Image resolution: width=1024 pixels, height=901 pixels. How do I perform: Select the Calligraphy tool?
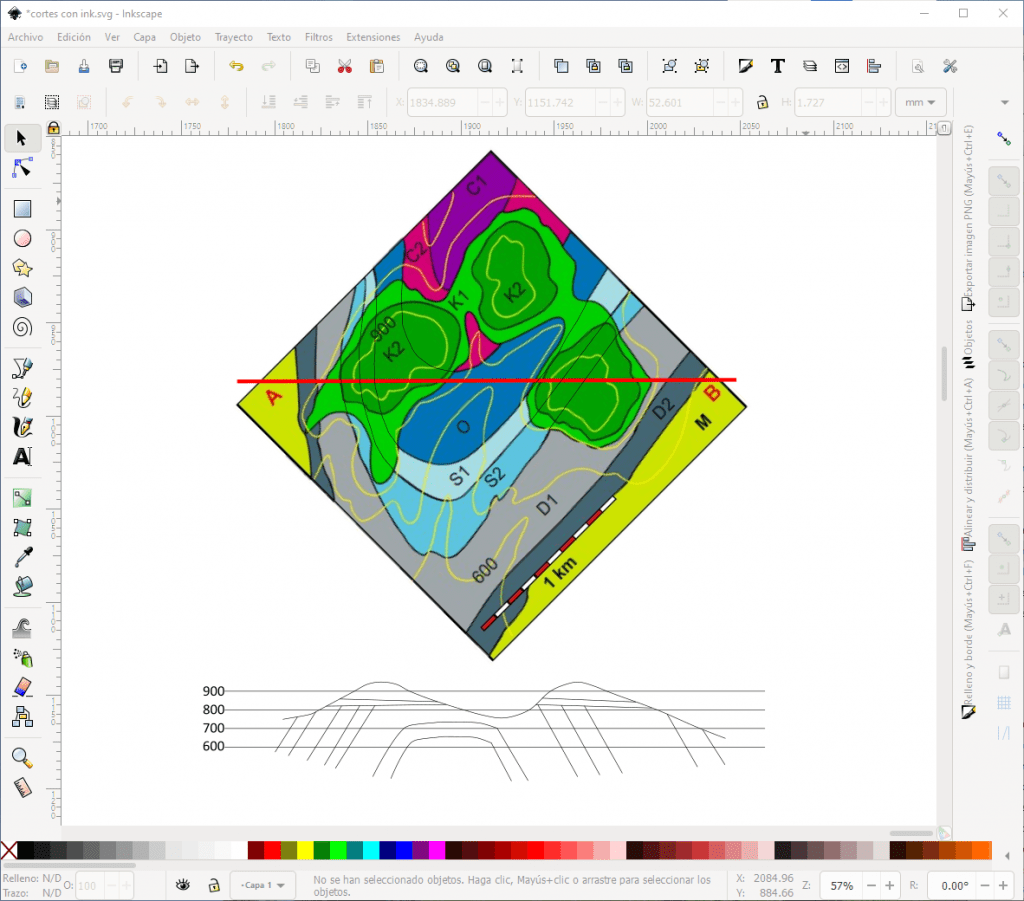coord(22,427)
